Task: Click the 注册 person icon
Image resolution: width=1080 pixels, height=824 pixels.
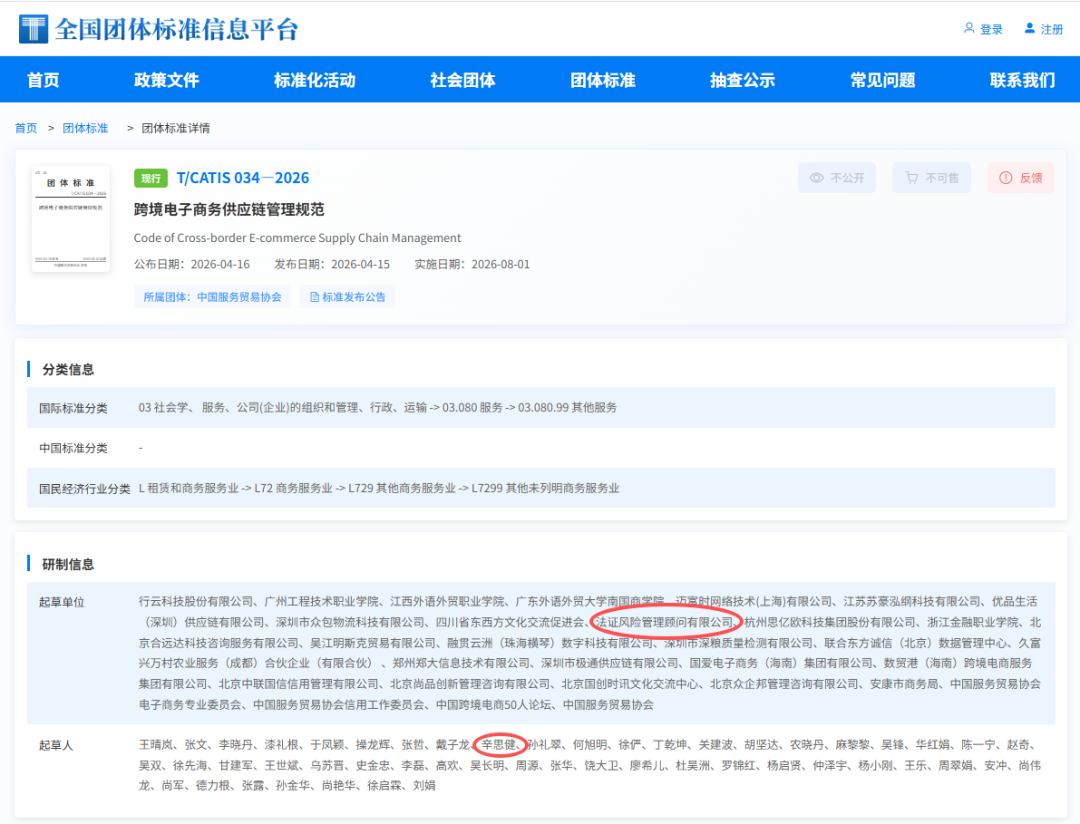Action: pyautogui.click(x=1030, y=28)
